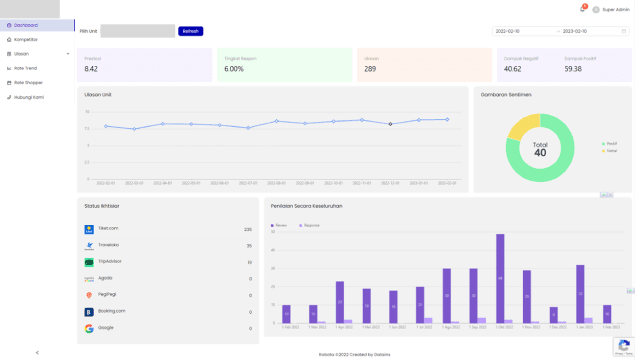Click the Refresh button
This screenshot has width=635, height=360.
pos(191,31)
